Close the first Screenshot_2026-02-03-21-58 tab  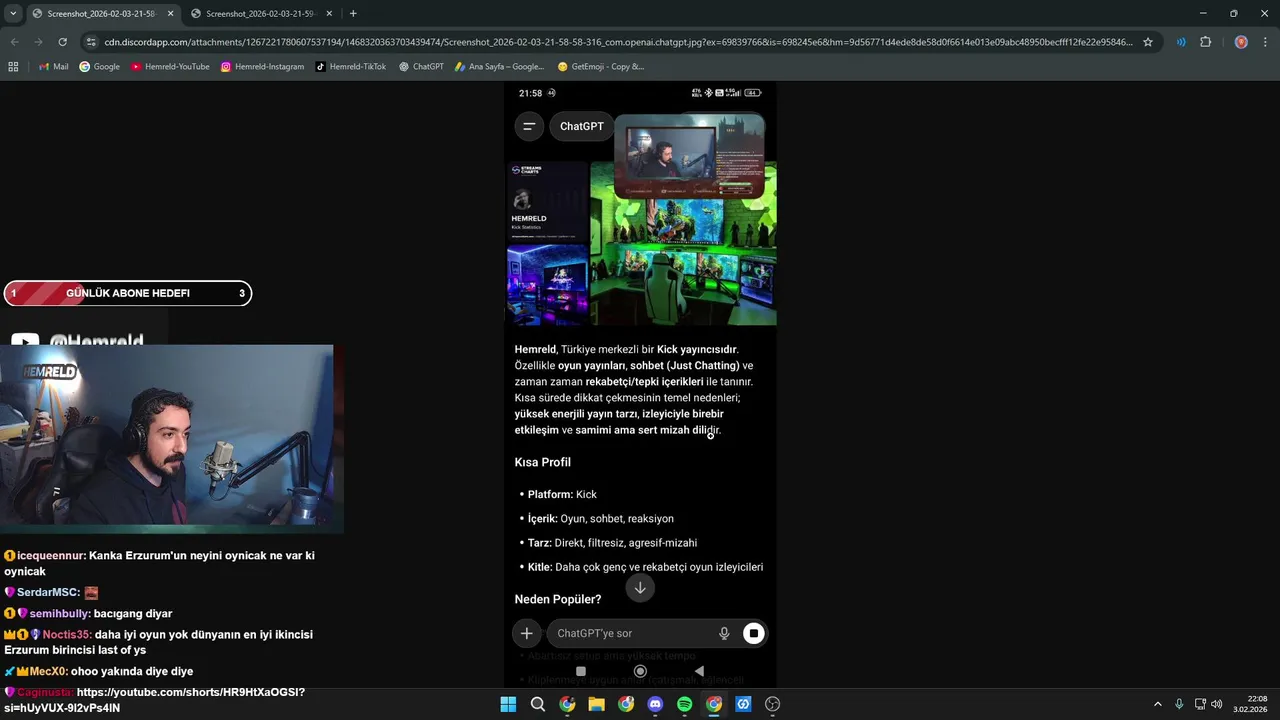[x=170, y=14]
